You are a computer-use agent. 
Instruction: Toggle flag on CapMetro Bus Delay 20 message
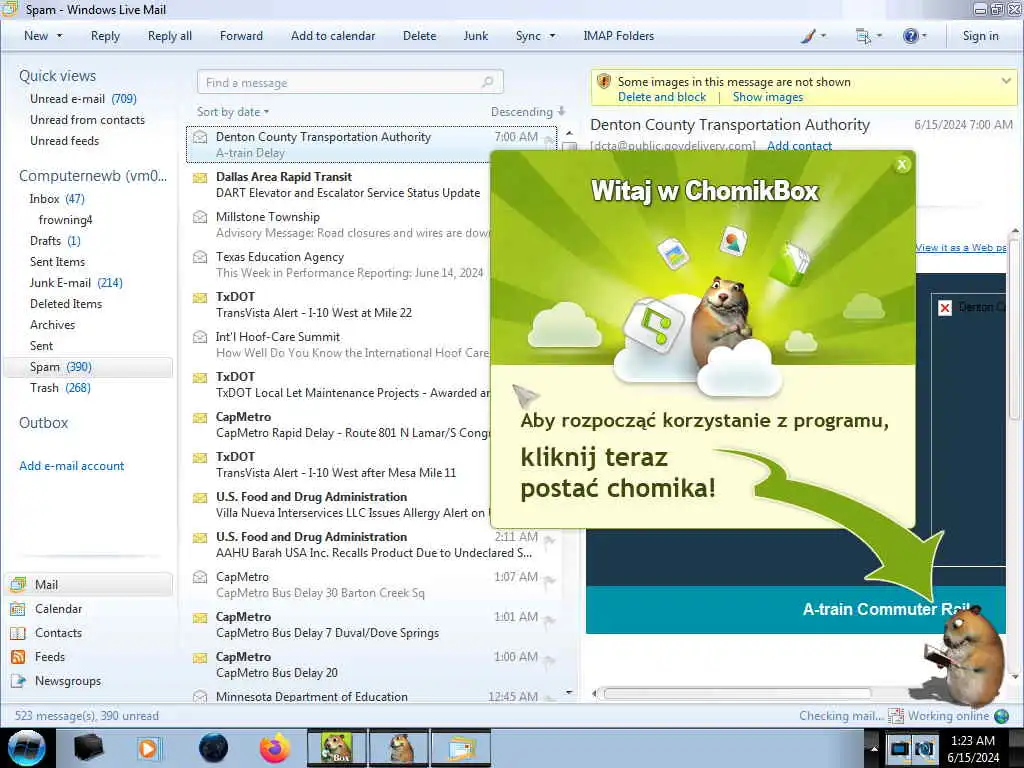pos(549,660)
